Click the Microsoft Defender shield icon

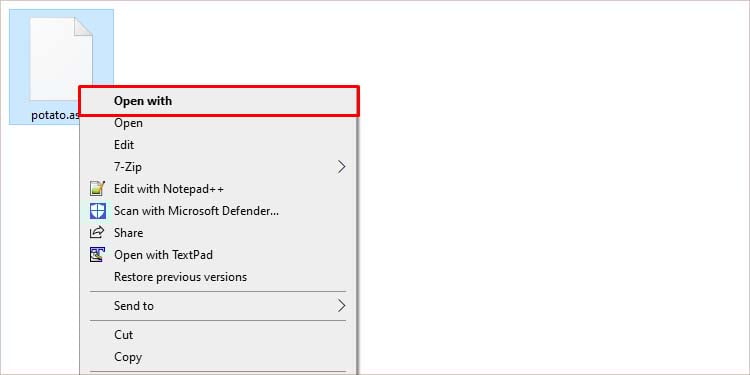coord(98,211)
